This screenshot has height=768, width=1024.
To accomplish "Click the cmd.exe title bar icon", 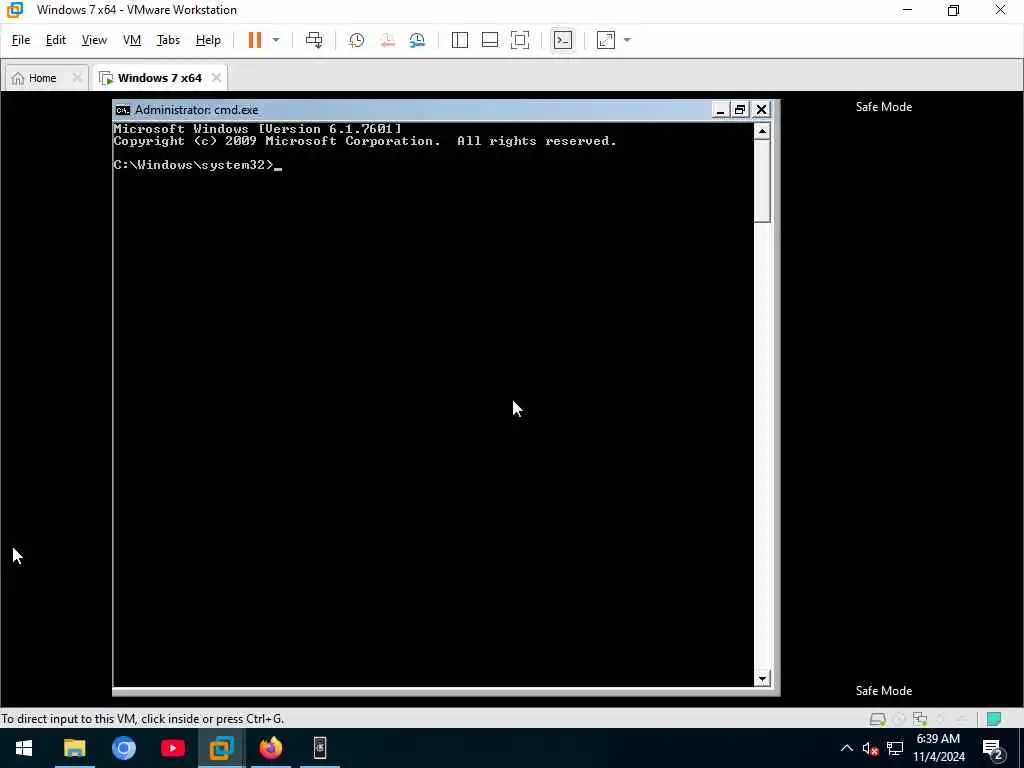I will click(x=123, y=110).
